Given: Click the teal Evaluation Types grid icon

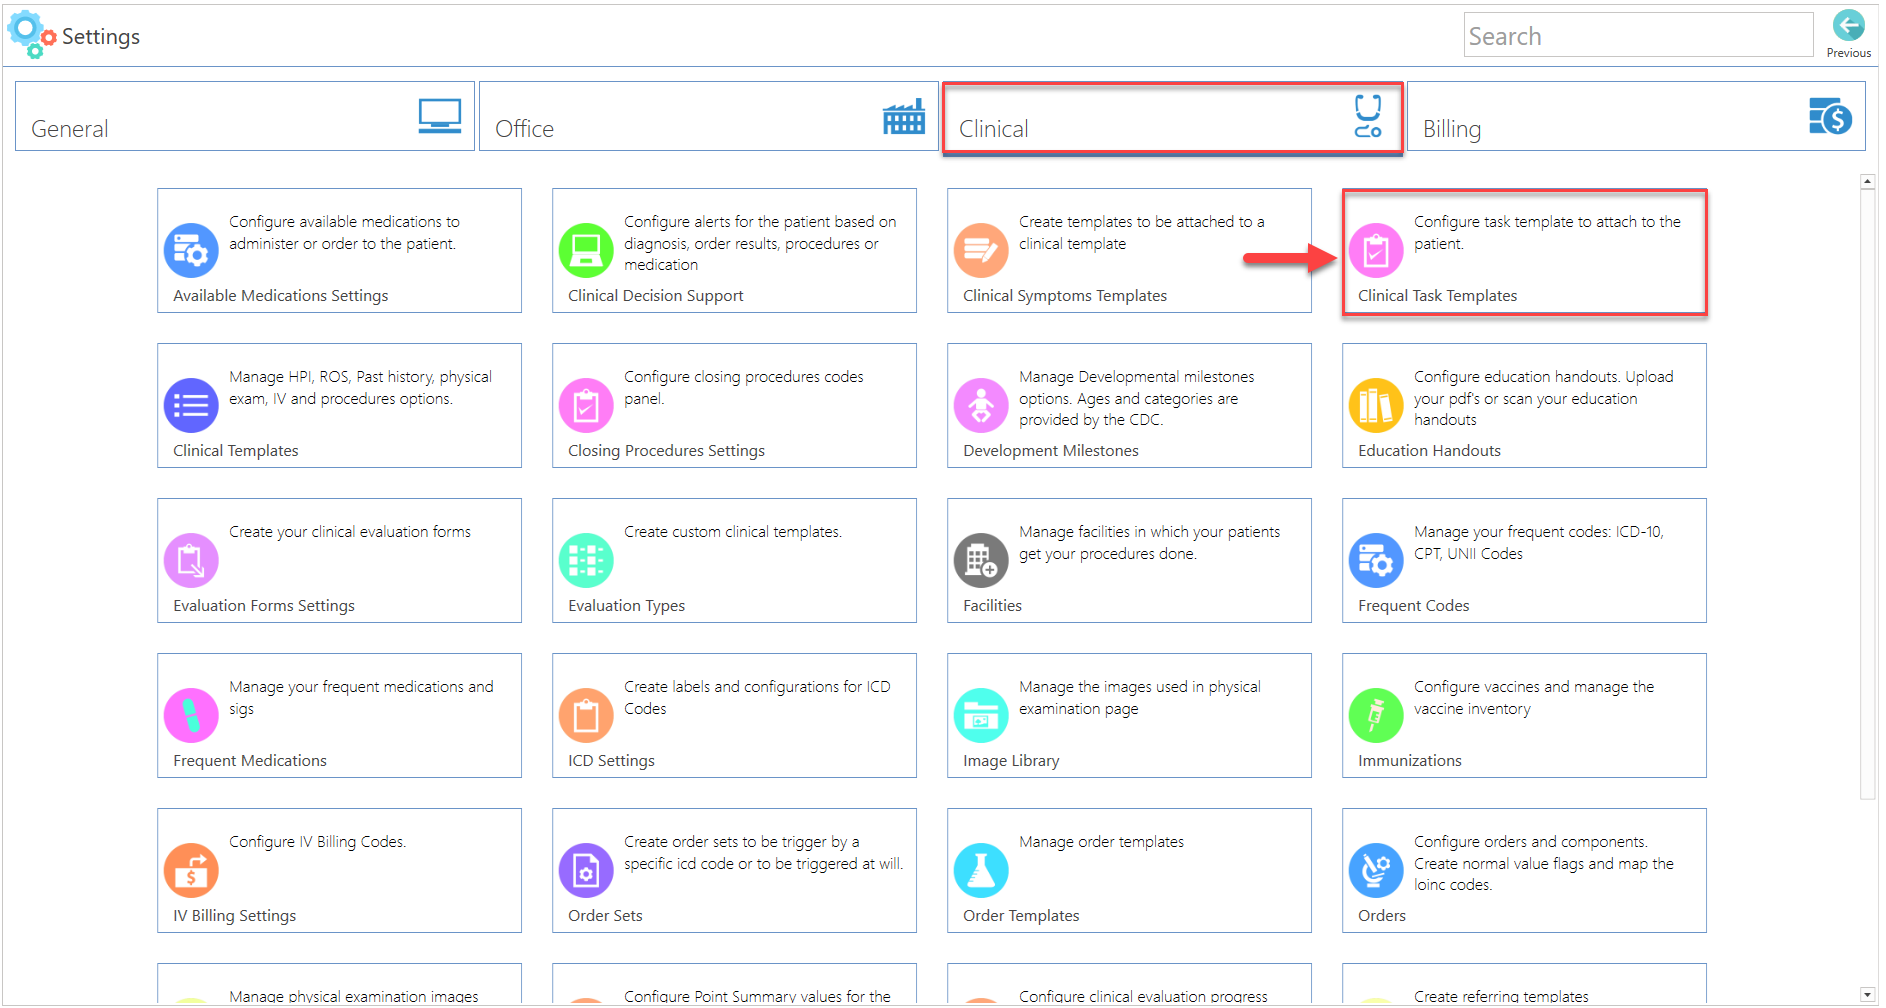Looking at the screenshot, I should tap(586, 560).
